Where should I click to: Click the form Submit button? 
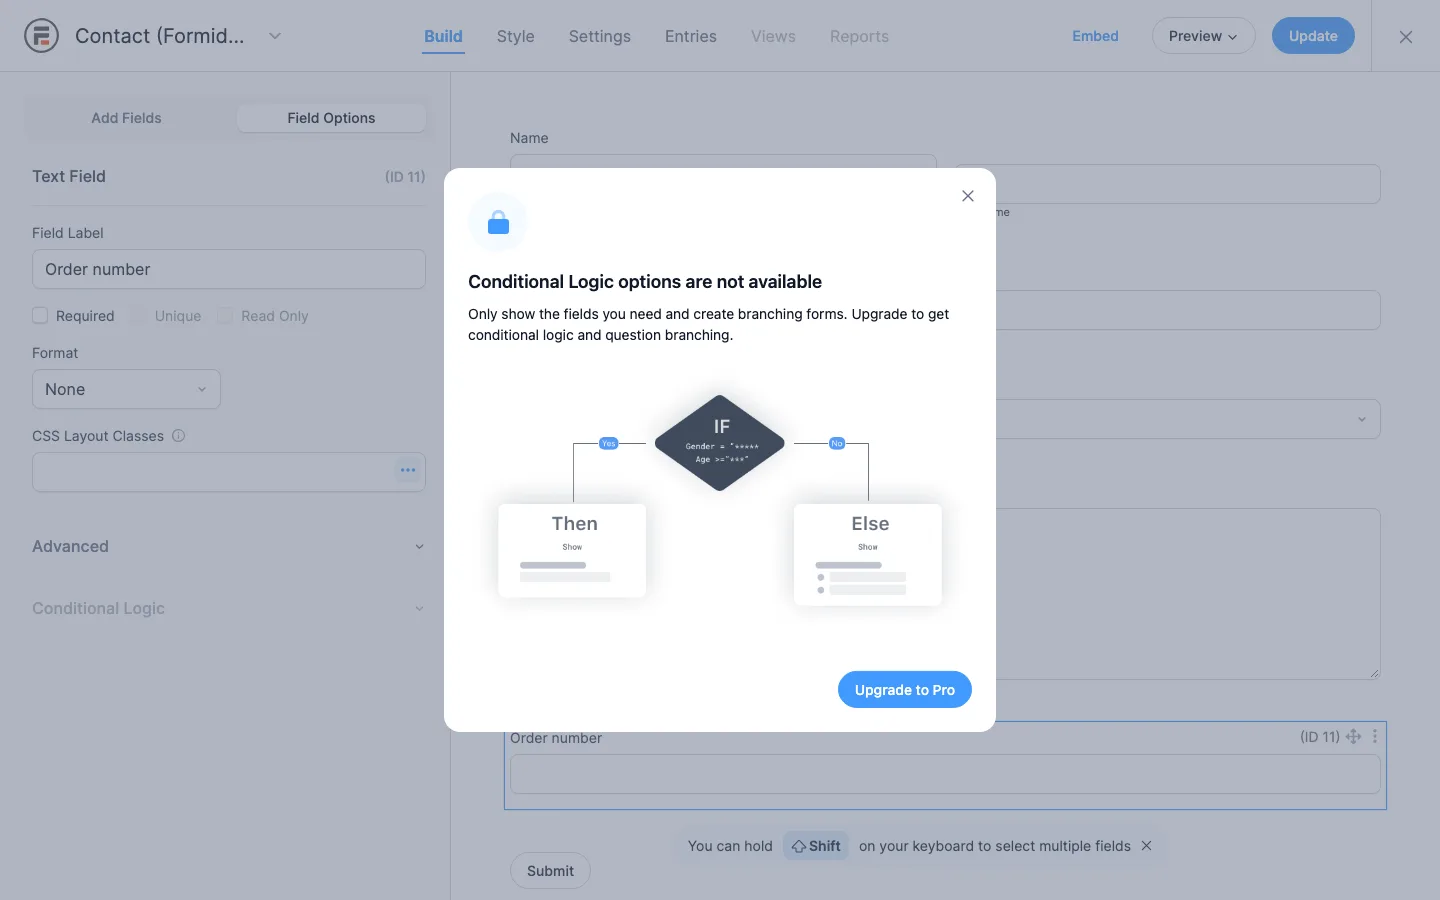click(x=551, y=871)
